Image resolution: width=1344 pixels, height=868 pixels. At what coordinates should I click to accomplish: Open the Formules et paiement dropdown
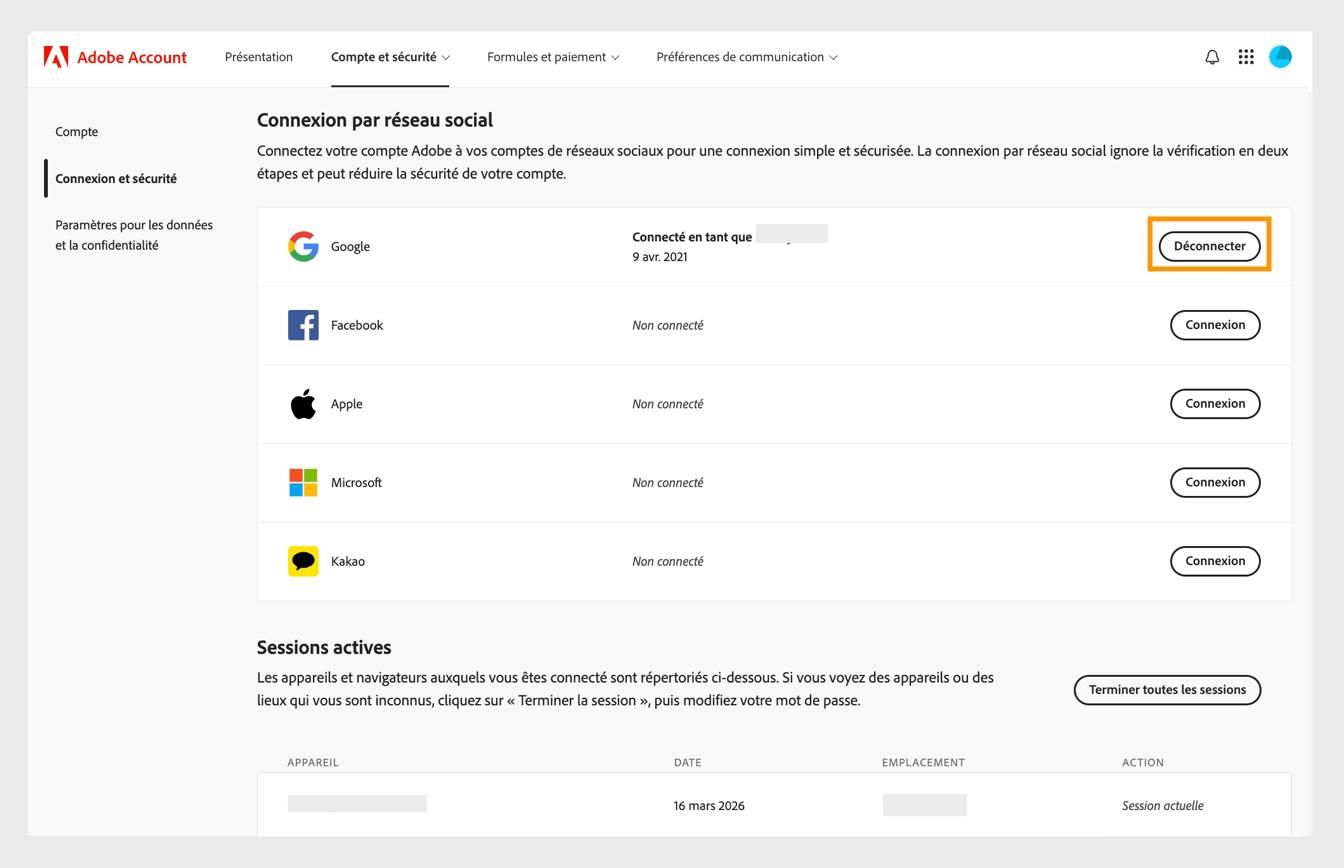(552, 57)
